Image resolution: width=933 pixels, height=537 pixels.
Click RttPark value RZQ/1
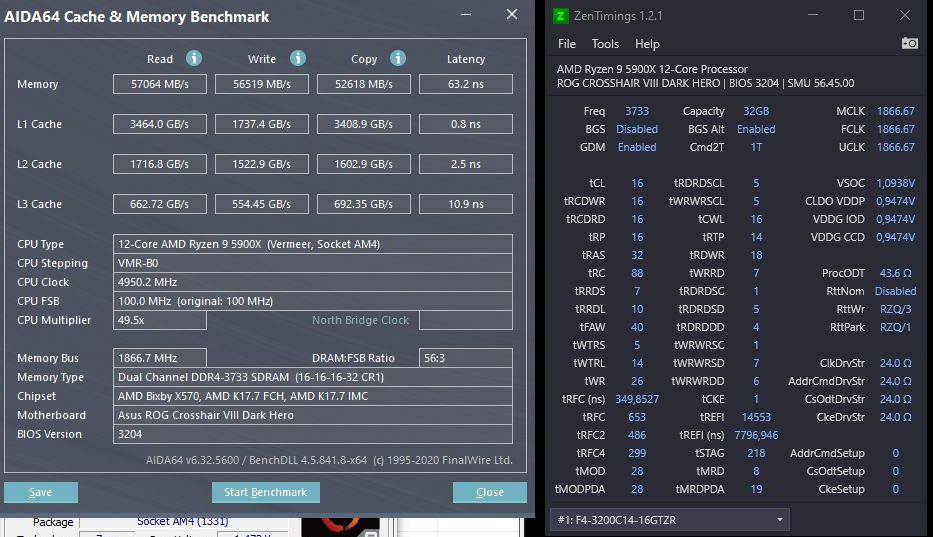[x=896, y=327]
